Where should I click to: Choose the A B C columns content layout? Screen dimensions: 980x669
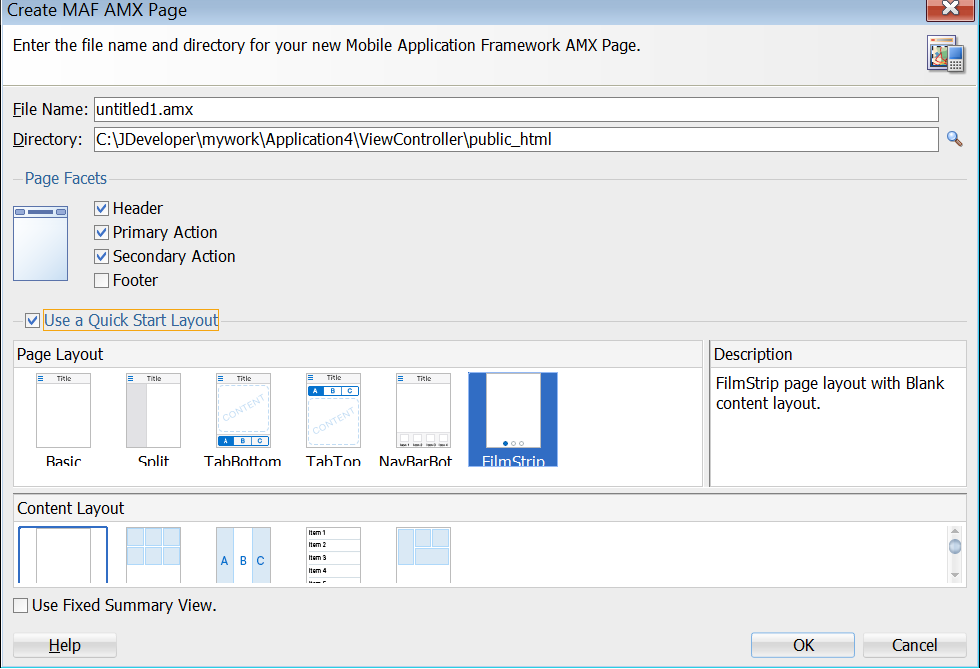[243, 555]
